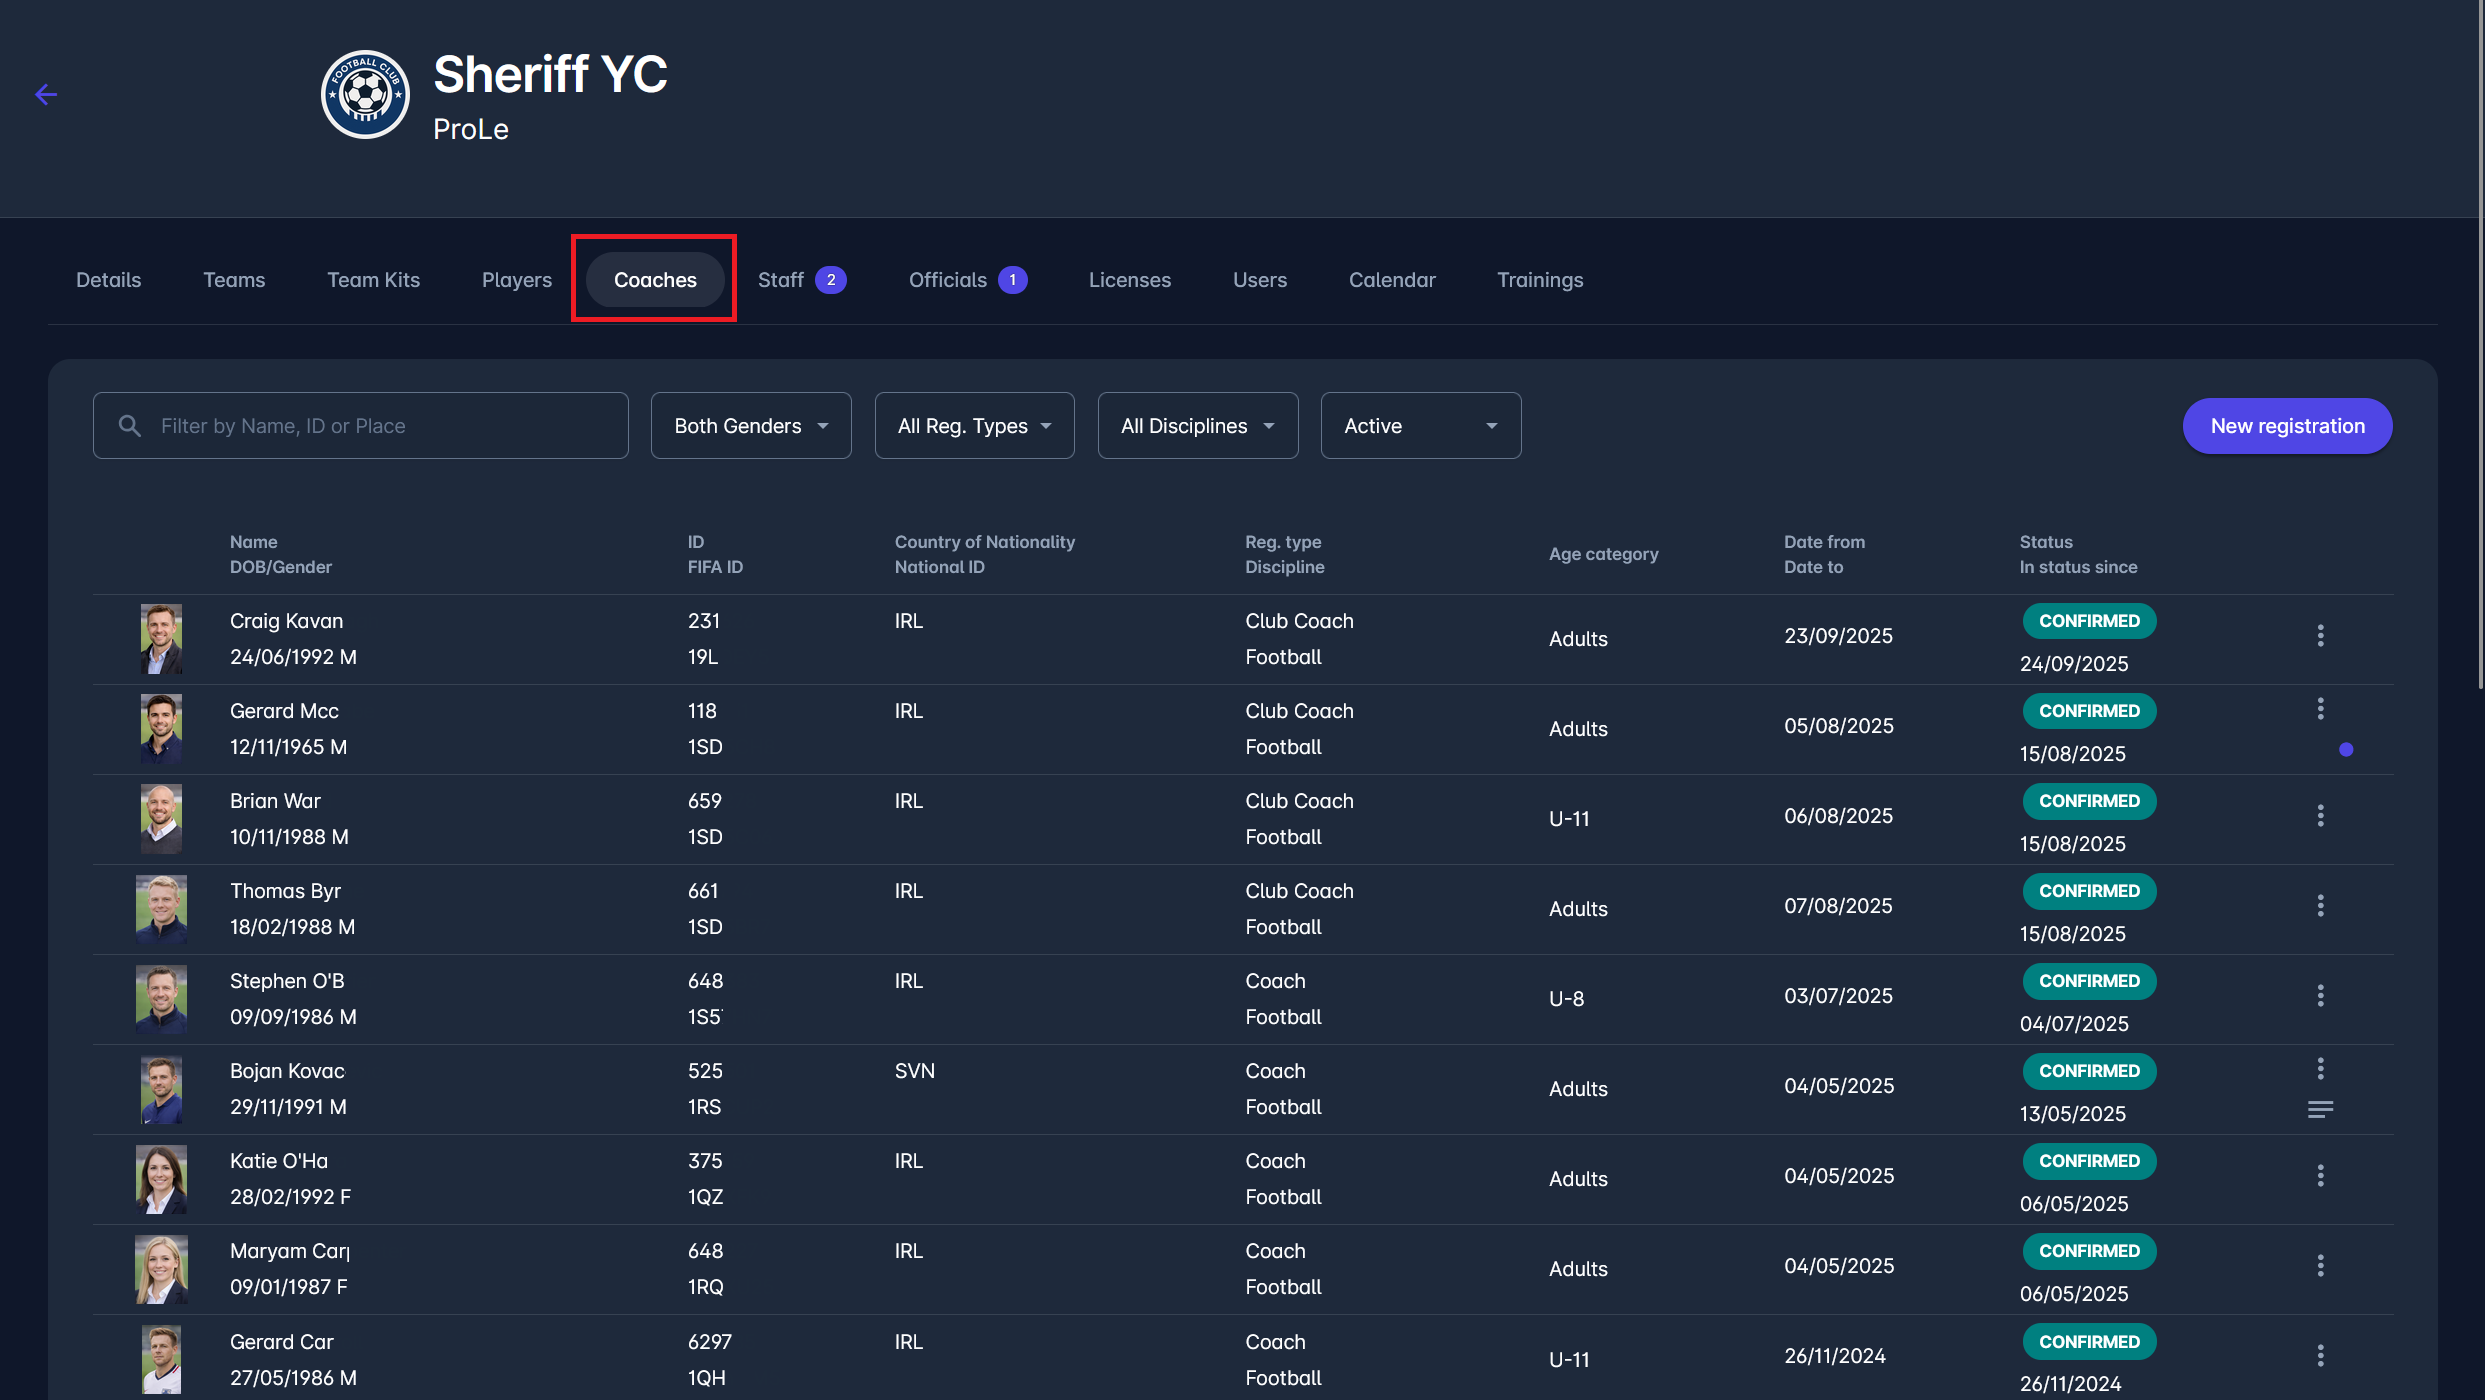The height and width of the screenshot is (1400, 2485).
Task: Click the search magnifier icon
Action: pos(130,426)
